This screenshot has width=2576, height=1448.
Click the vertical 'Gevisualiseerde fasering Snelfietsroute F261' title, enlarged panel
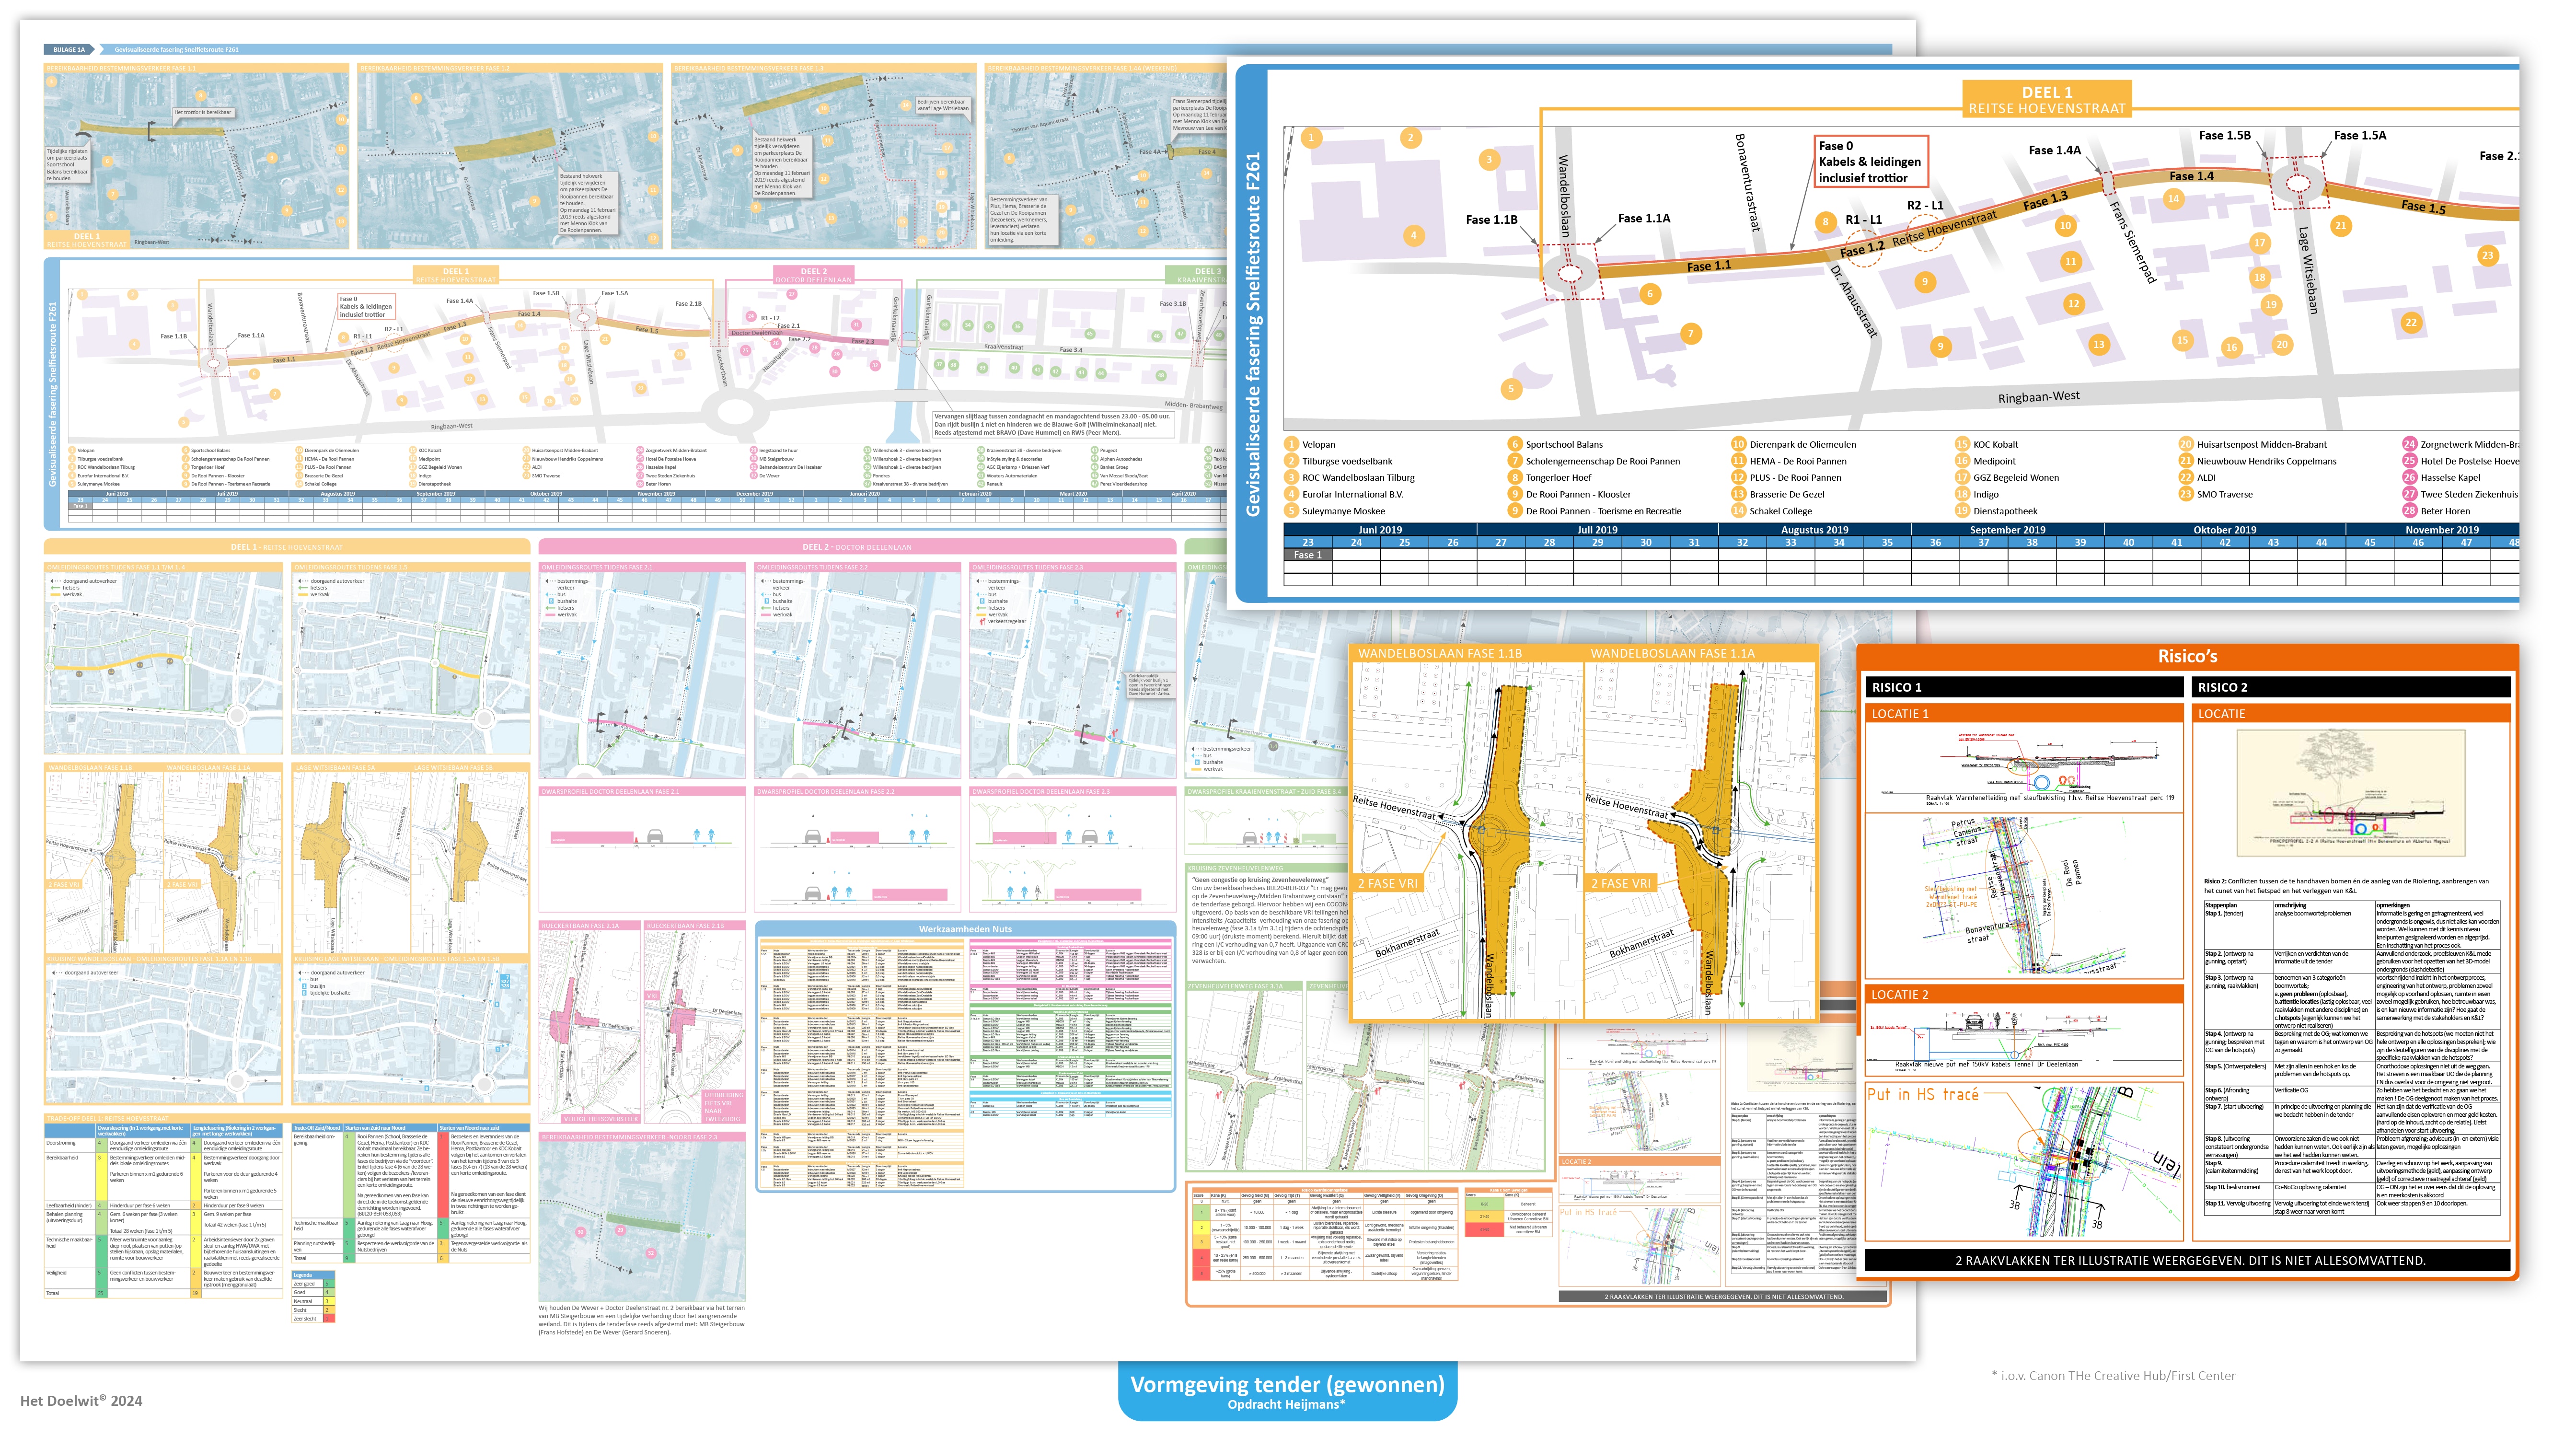coord(1253,334)
